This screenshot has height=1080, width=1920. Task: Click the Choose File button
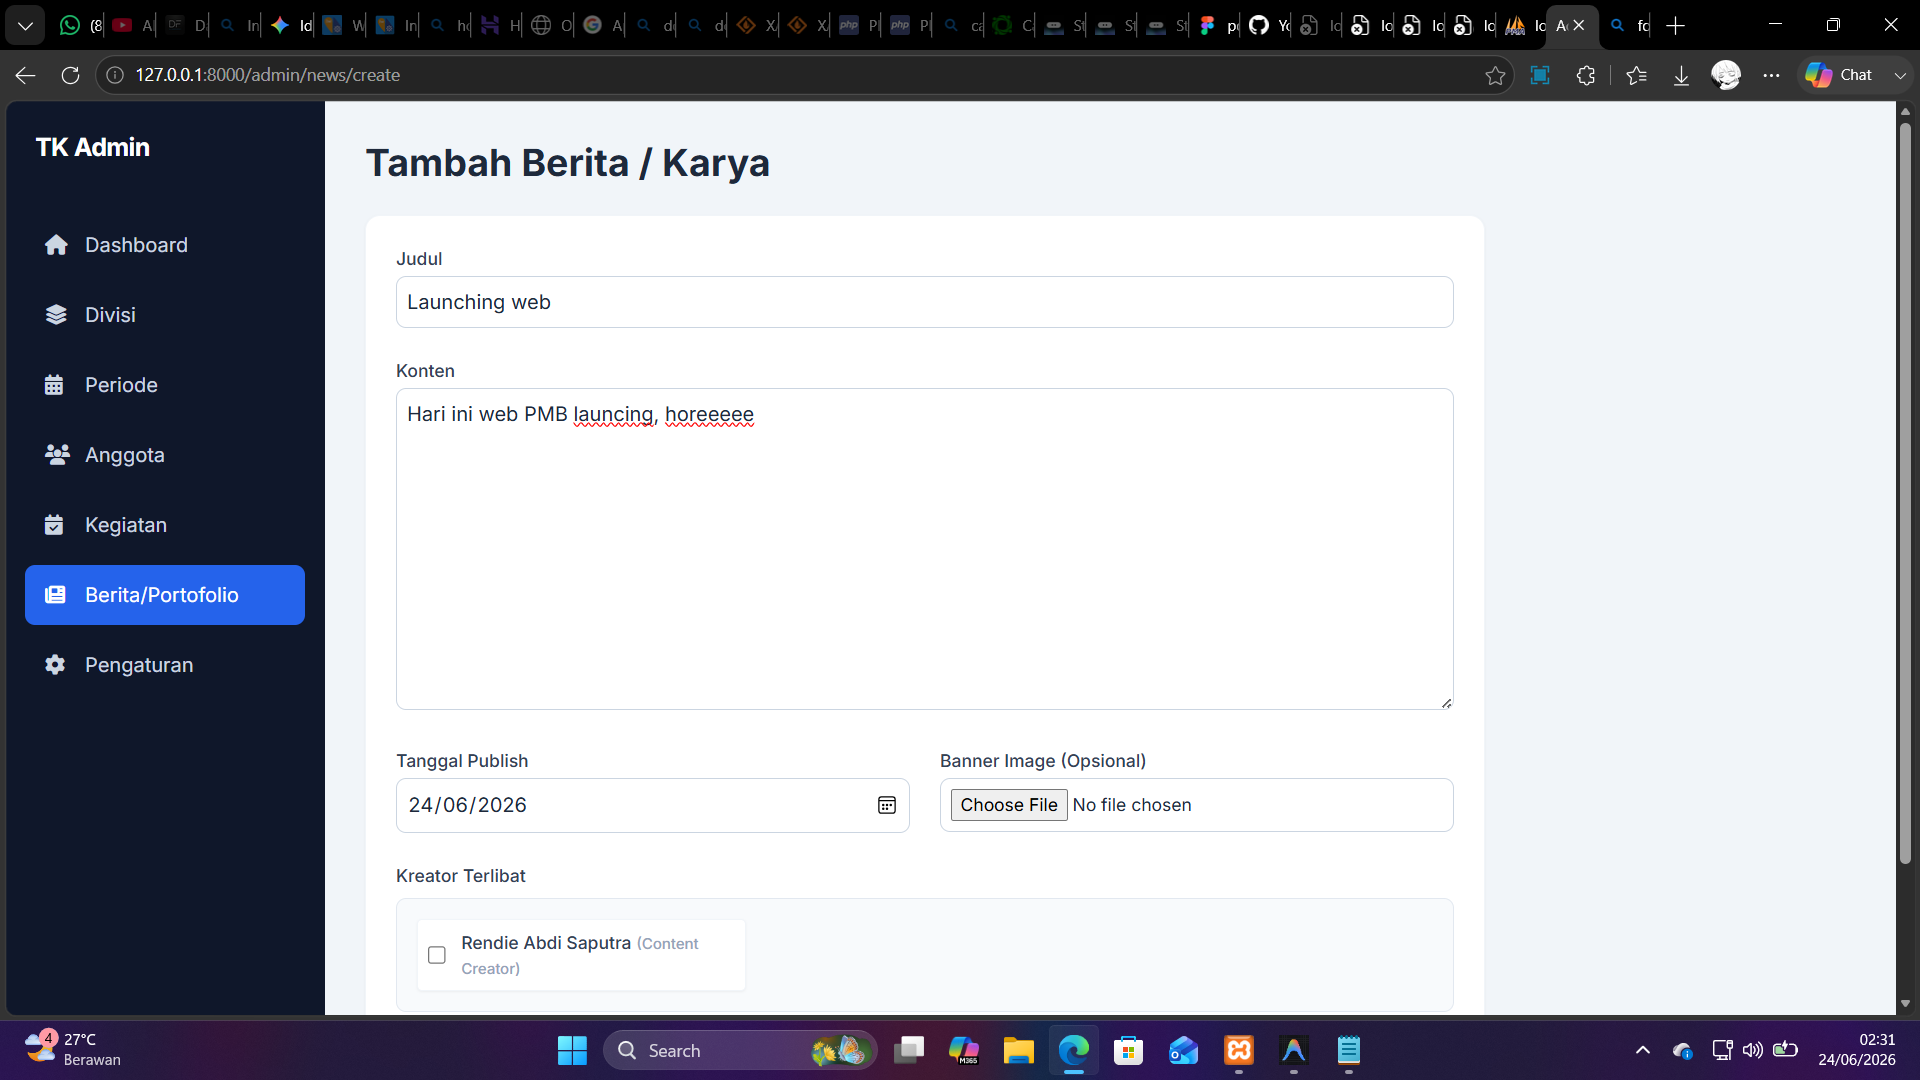coord(1008,805)
